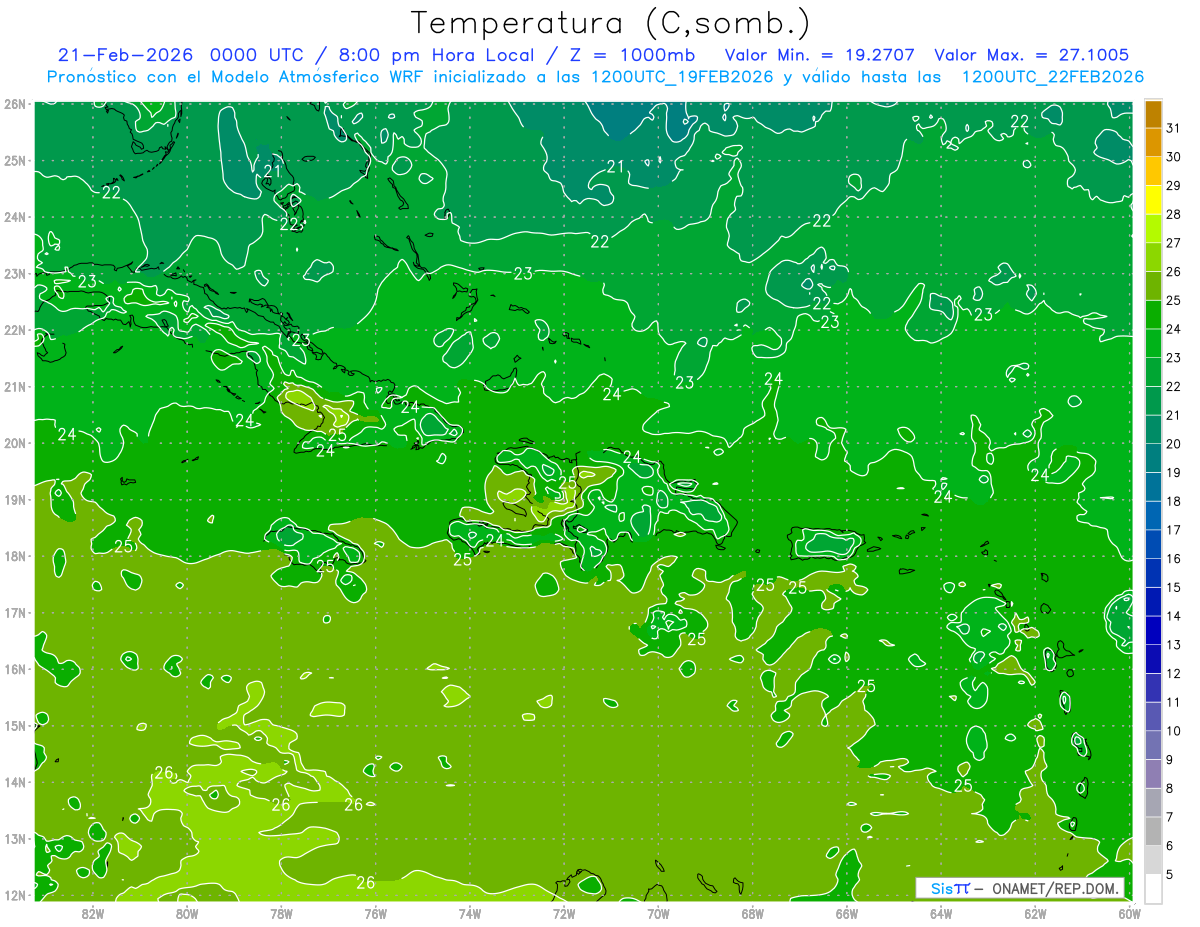Select 'Valor Min. = 19.2707' text
This screenshot has height=927, width=1200.
(819, 55)
